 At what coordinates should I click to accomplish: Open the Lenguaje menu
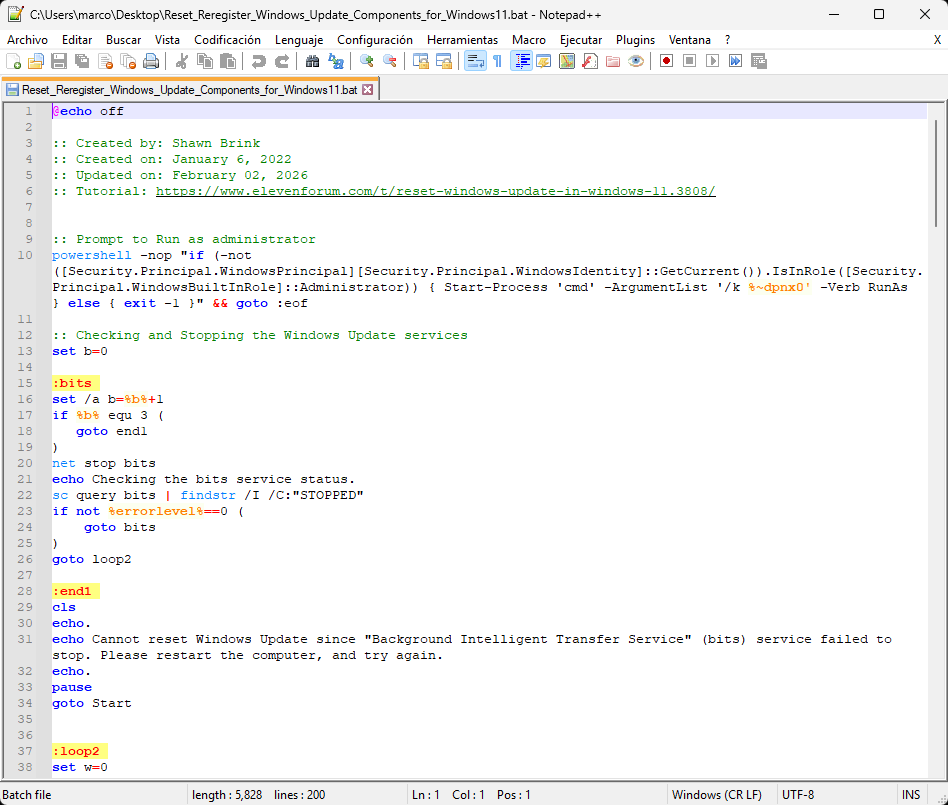(x=299, y=40)
